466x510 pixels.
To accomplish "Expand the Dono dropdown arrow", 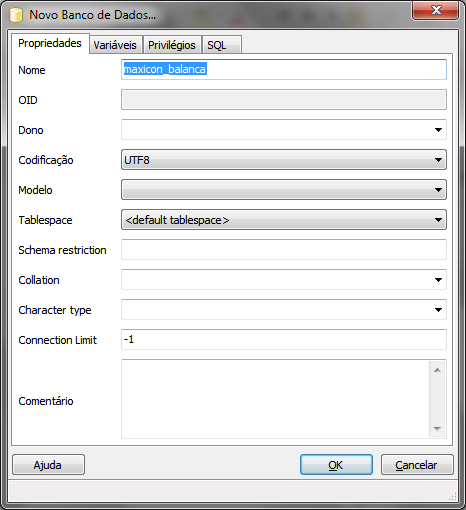I will pos(438,130).
